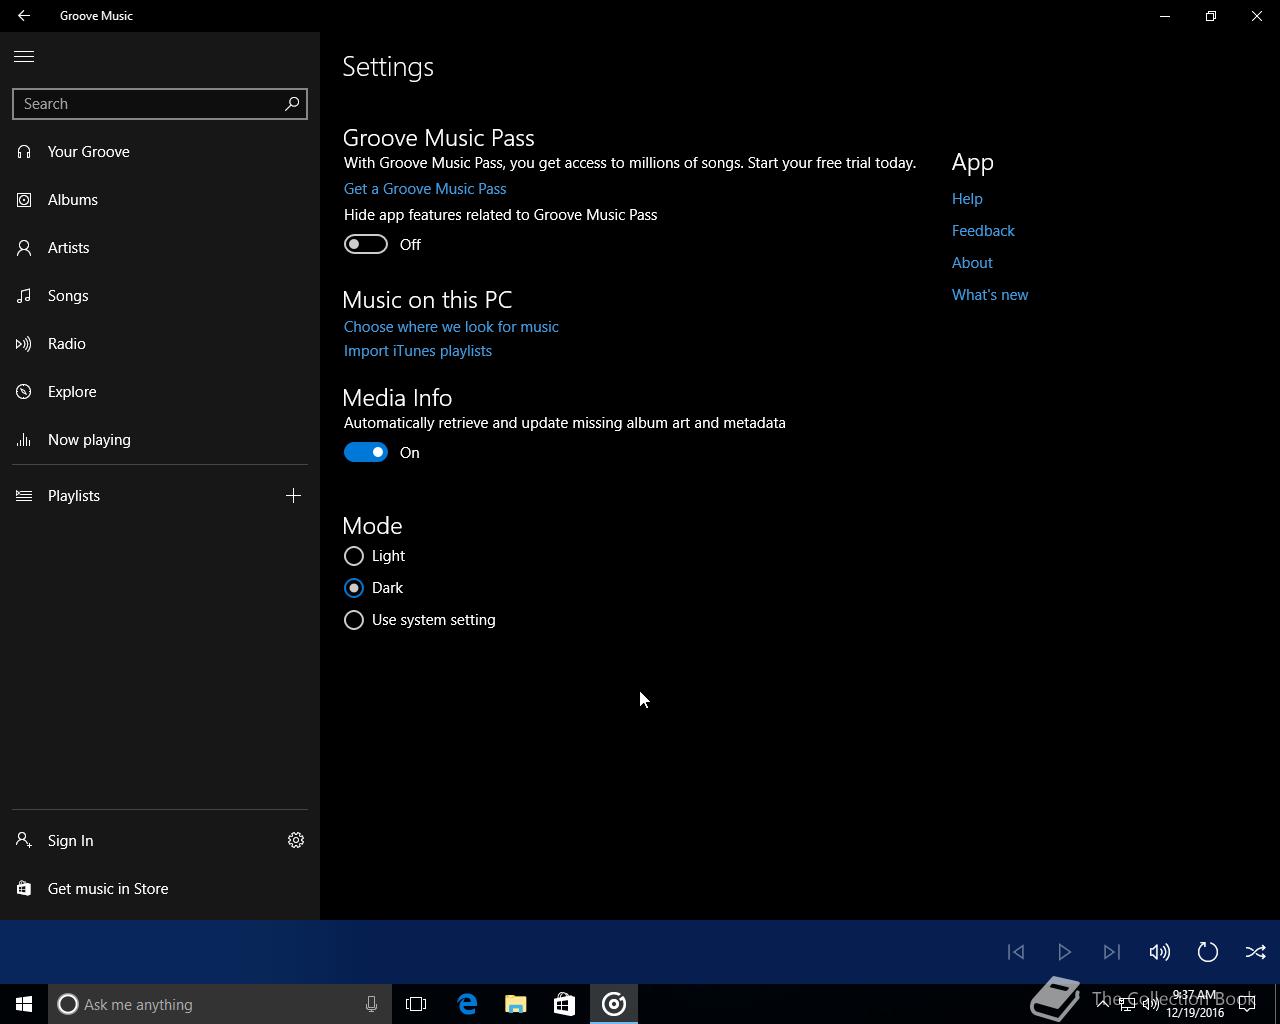Open the Help link

point(967,199)
